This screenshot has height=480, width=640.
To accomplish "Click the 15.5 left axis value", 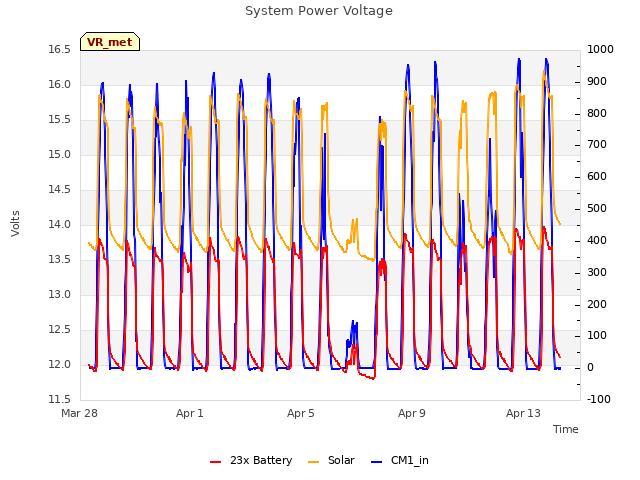I will [60, 120].
